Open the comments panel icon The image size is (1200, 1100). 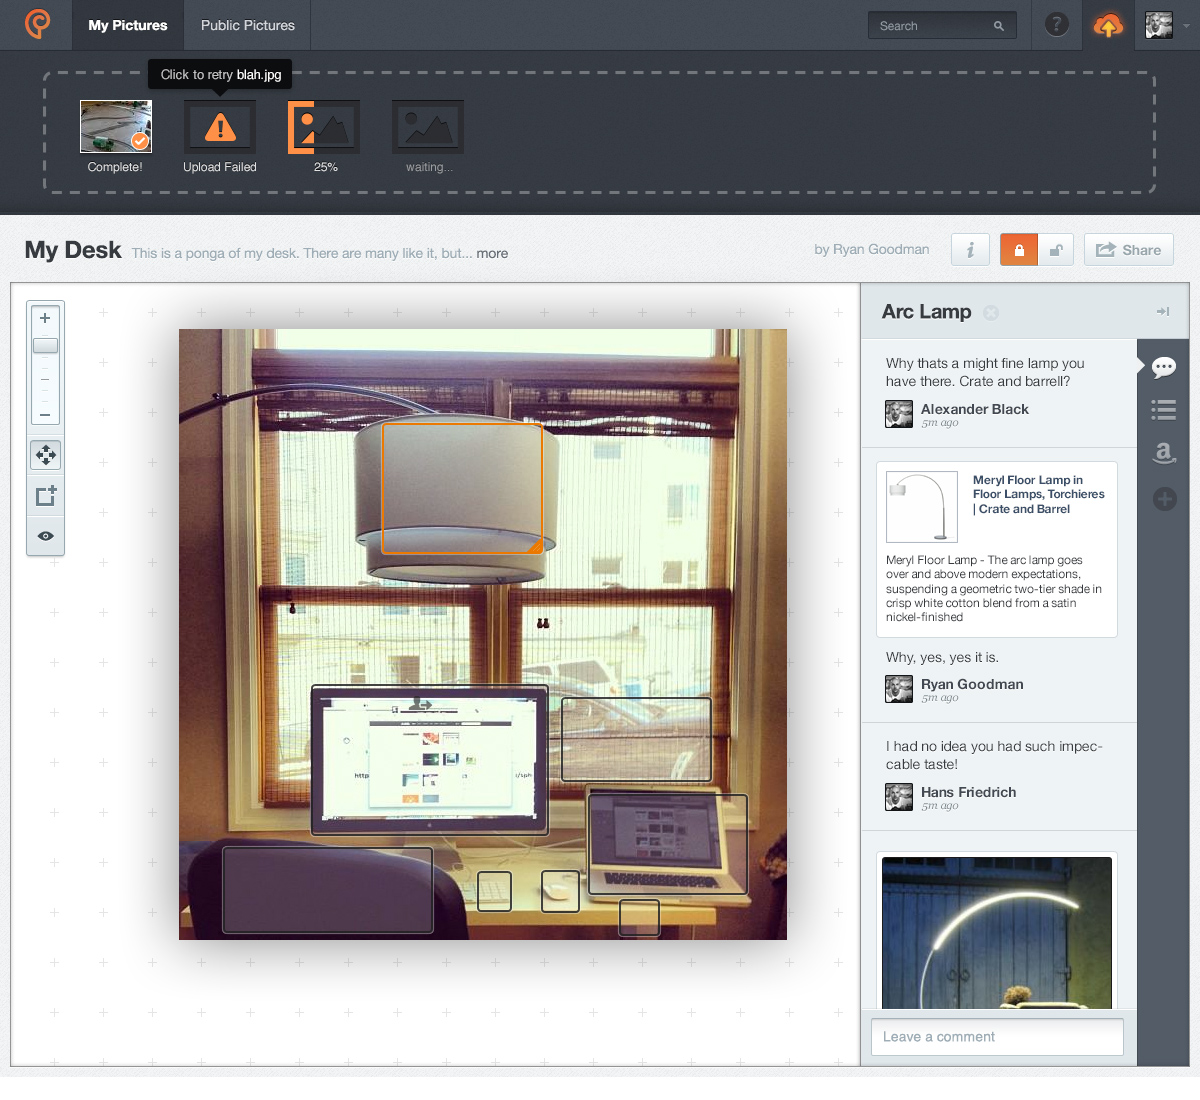(1163, 368)
